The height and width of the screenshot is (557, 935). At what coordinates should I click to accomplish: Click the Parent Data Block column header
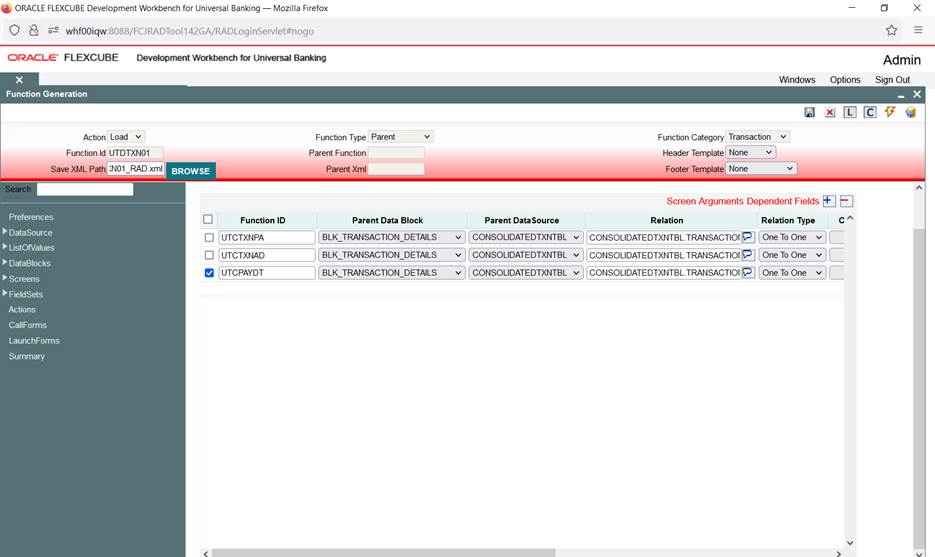pos(388,220)
